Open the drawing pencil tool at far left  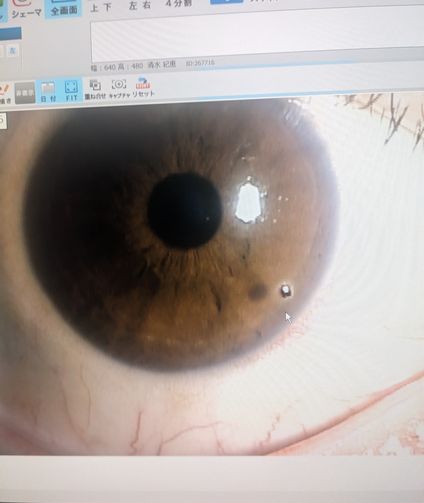pos(6,93)
